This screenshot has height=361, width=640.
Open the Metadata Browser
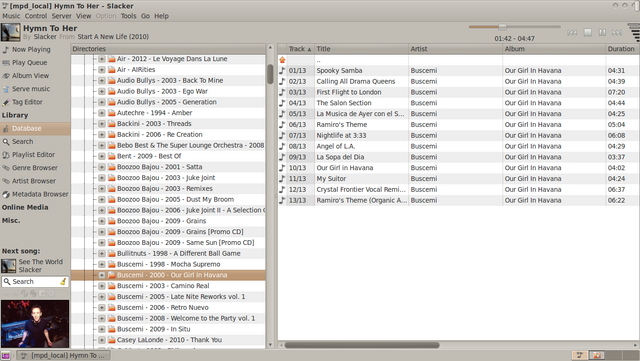tap(40, 194)
